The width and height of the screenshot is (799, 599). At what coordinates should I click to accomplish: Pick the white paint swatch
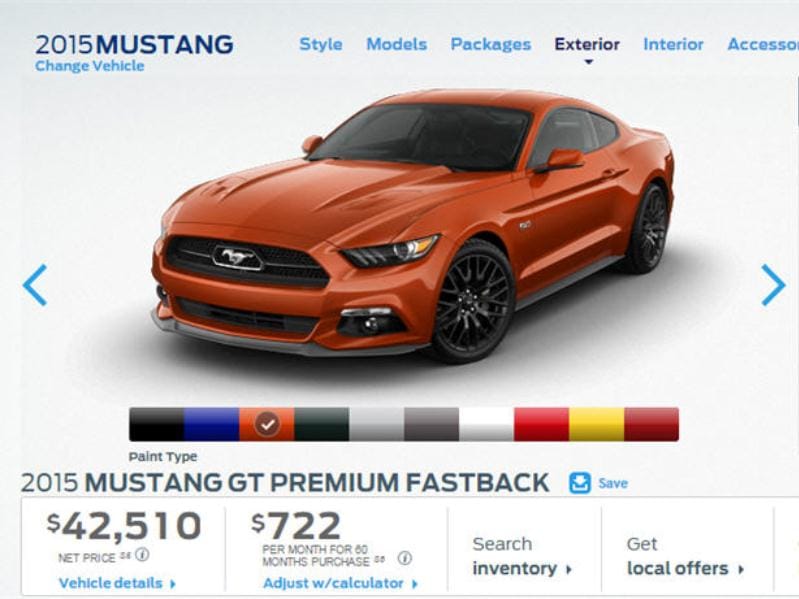pyautogui.click(x=487, y=424)
